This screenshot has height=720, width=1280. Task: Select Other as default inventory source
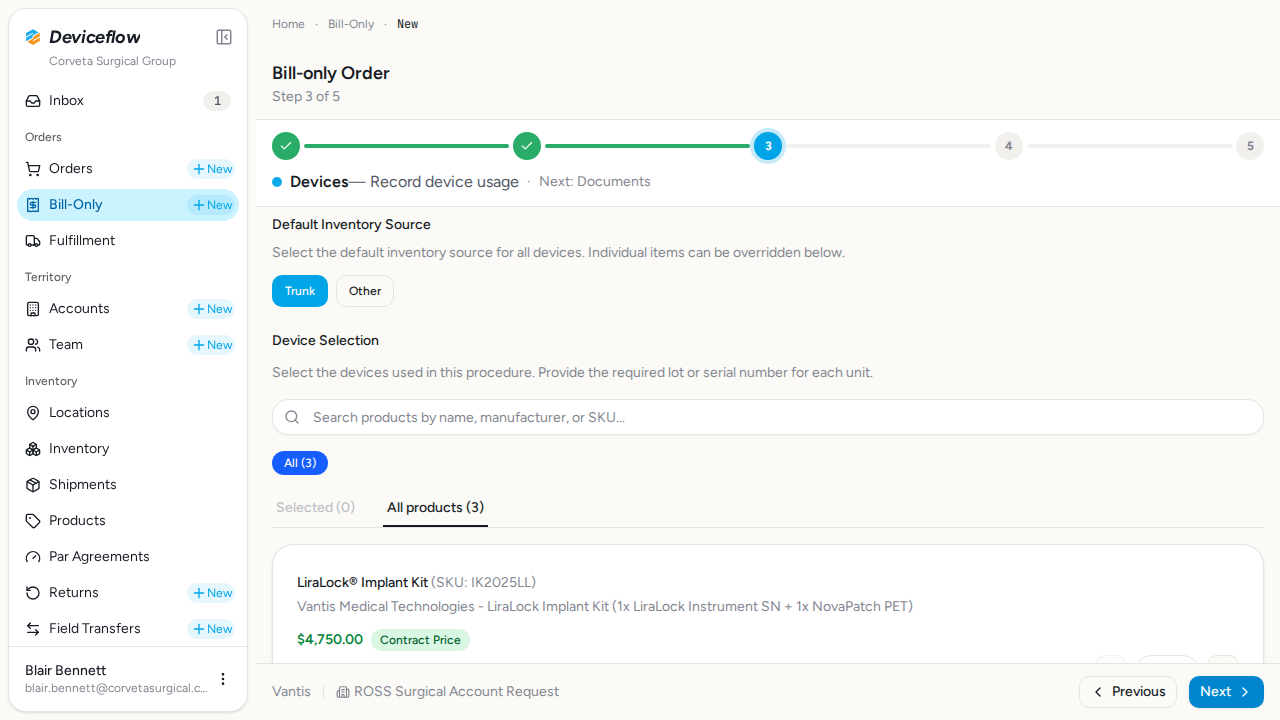coord(365,291)
